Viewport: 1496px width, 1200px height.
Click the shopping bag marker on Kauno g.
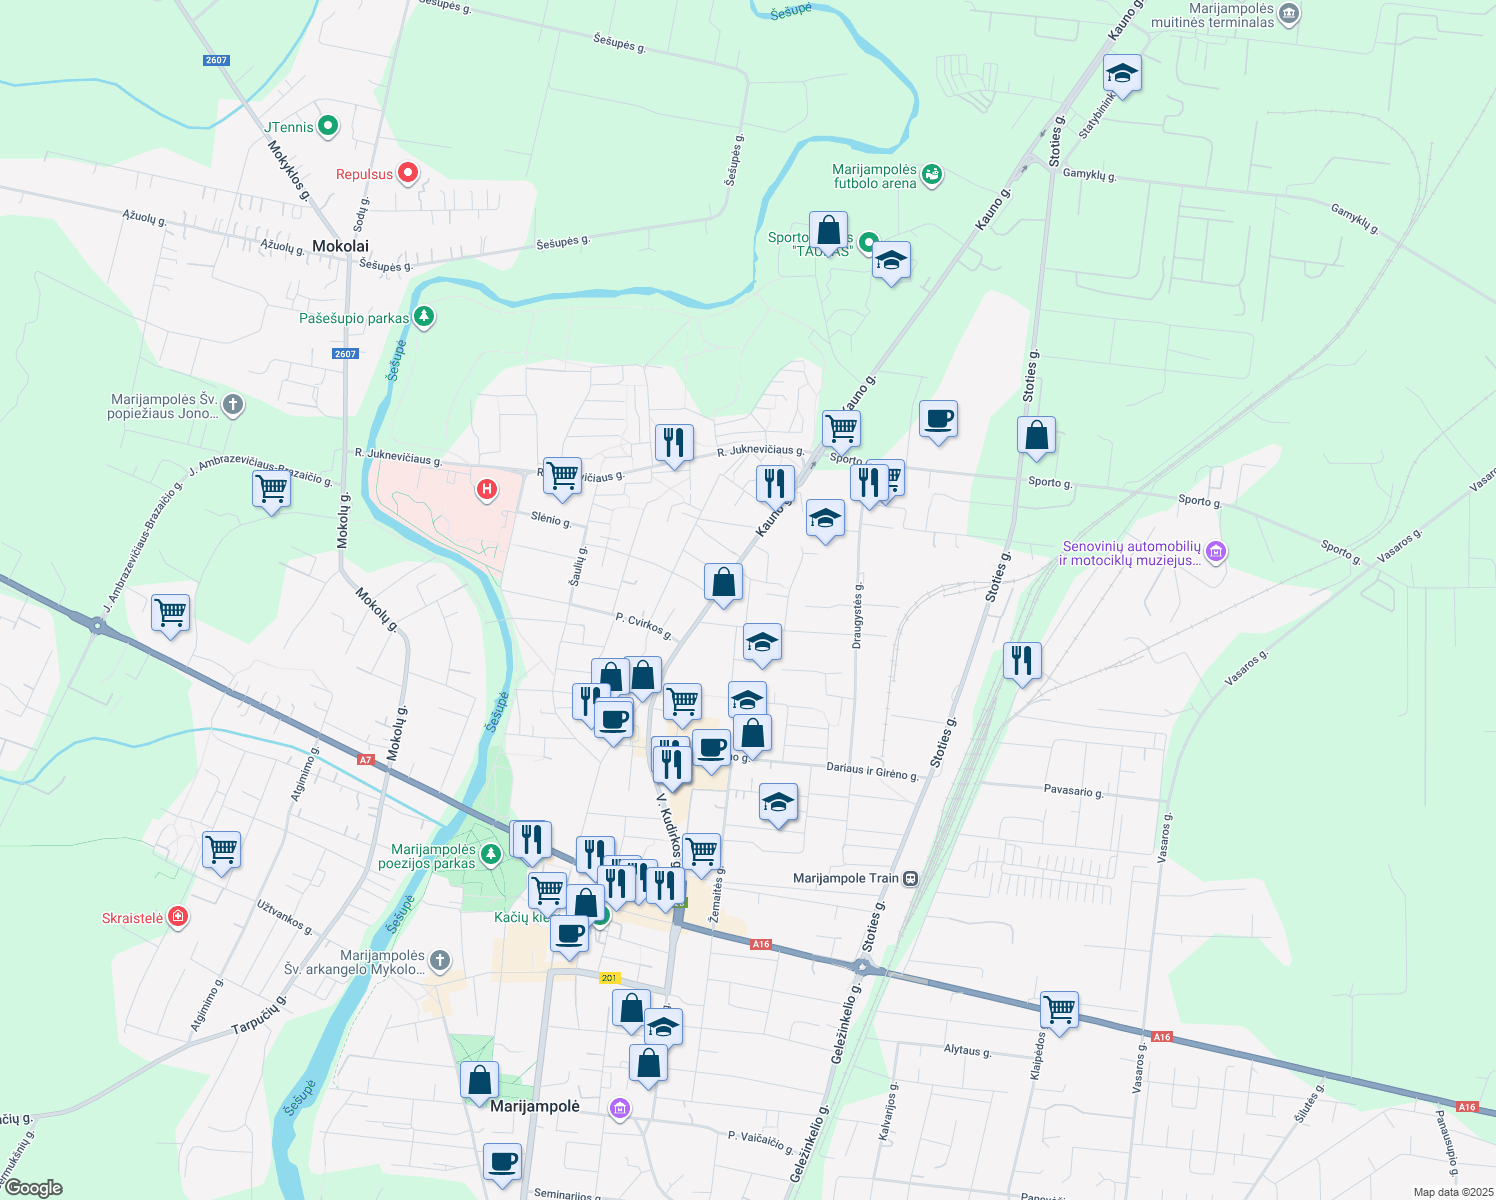click(x=723, y=583)
